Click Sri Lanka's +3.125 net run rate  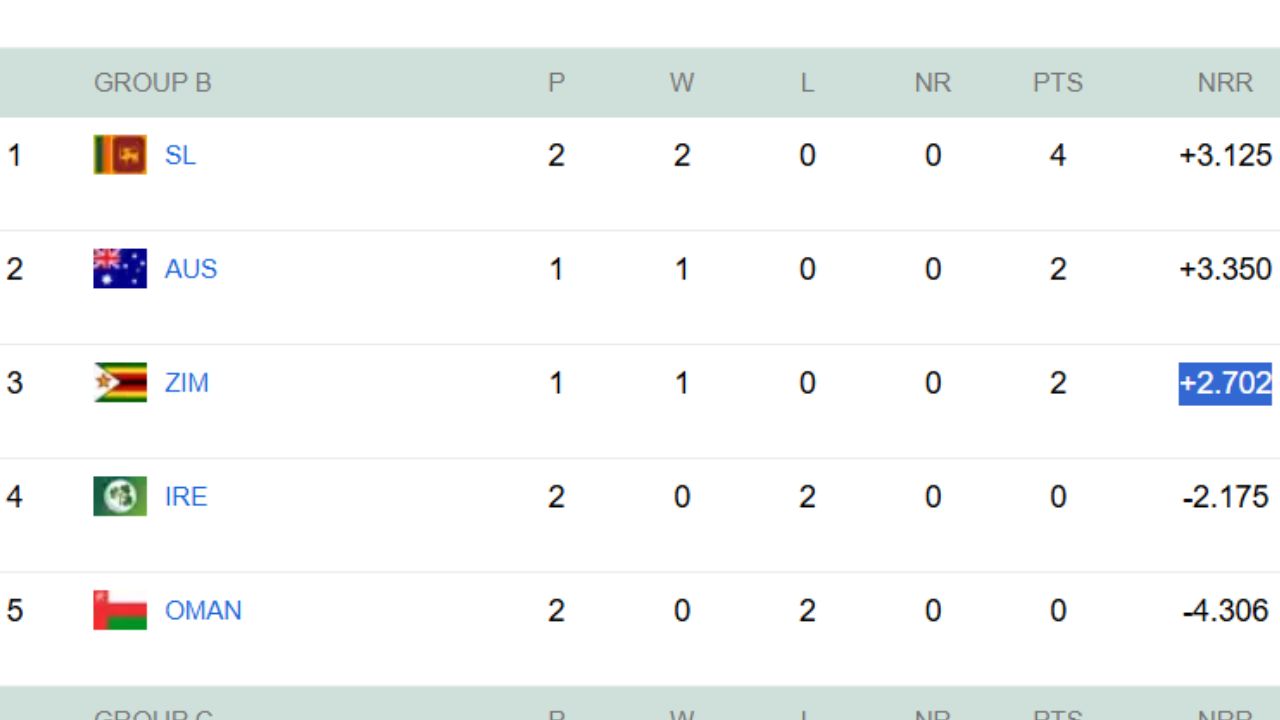[1225, 155]
